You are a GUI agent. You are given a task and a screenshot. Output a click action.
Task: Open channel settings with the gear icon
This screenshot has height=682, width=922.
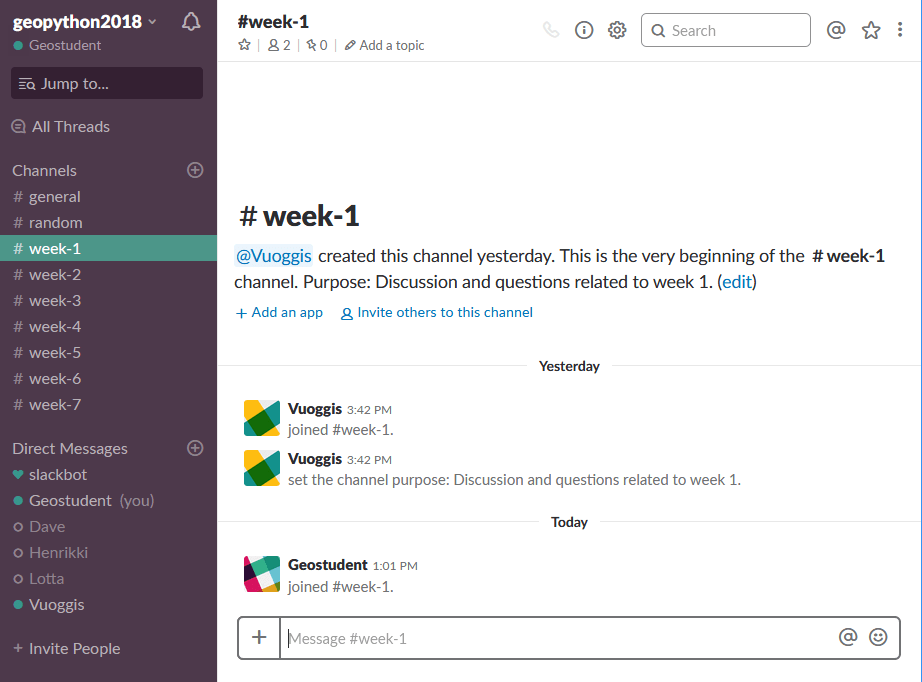[x=617, y=30]
